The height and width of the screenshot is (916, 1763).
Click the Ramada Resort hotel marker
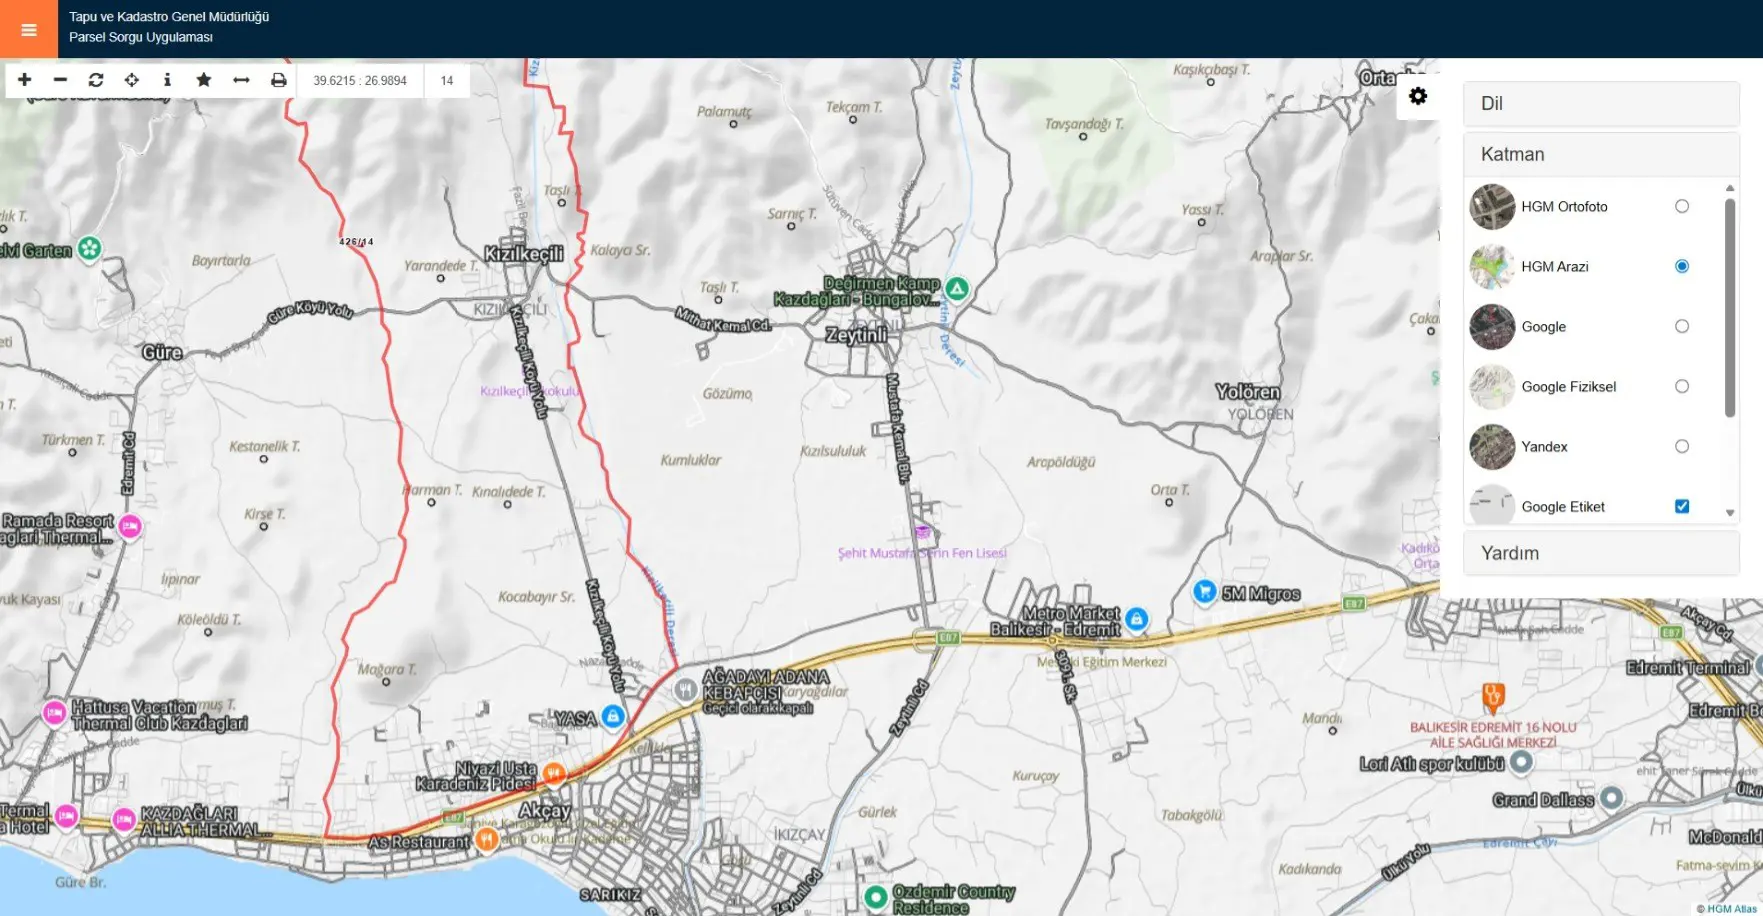(x=130, y=526)
